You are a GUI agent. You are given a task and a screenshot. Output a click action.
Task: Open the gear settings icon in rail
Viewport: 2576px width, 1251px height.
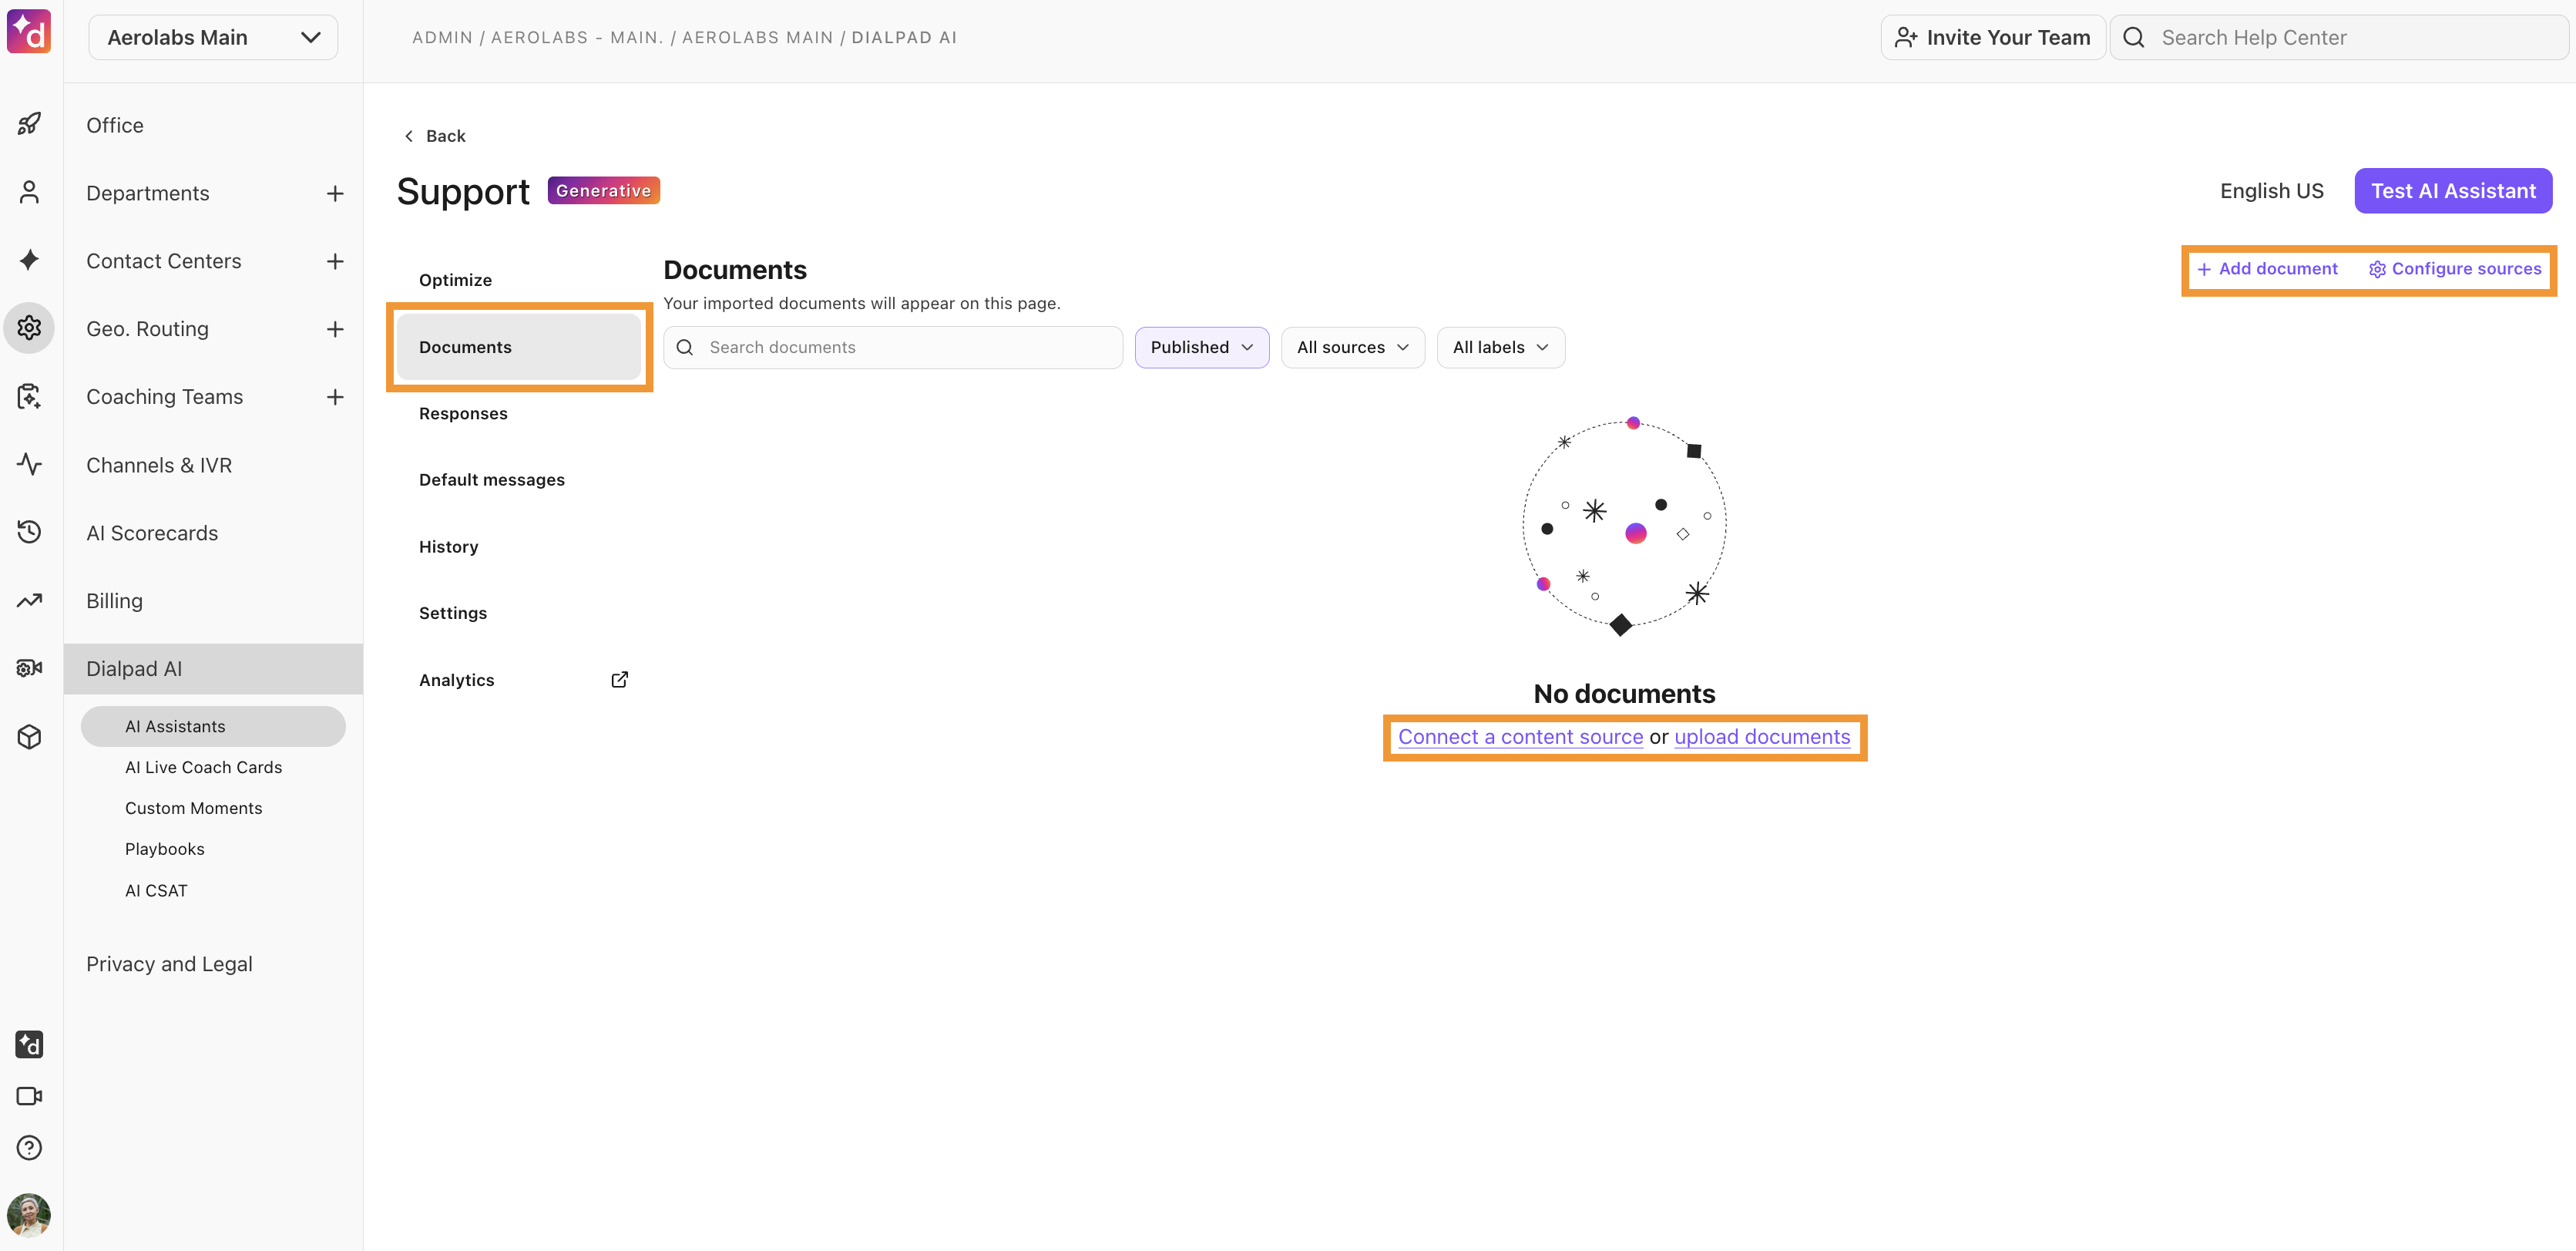pyautogui.click(x=29, y=327)
